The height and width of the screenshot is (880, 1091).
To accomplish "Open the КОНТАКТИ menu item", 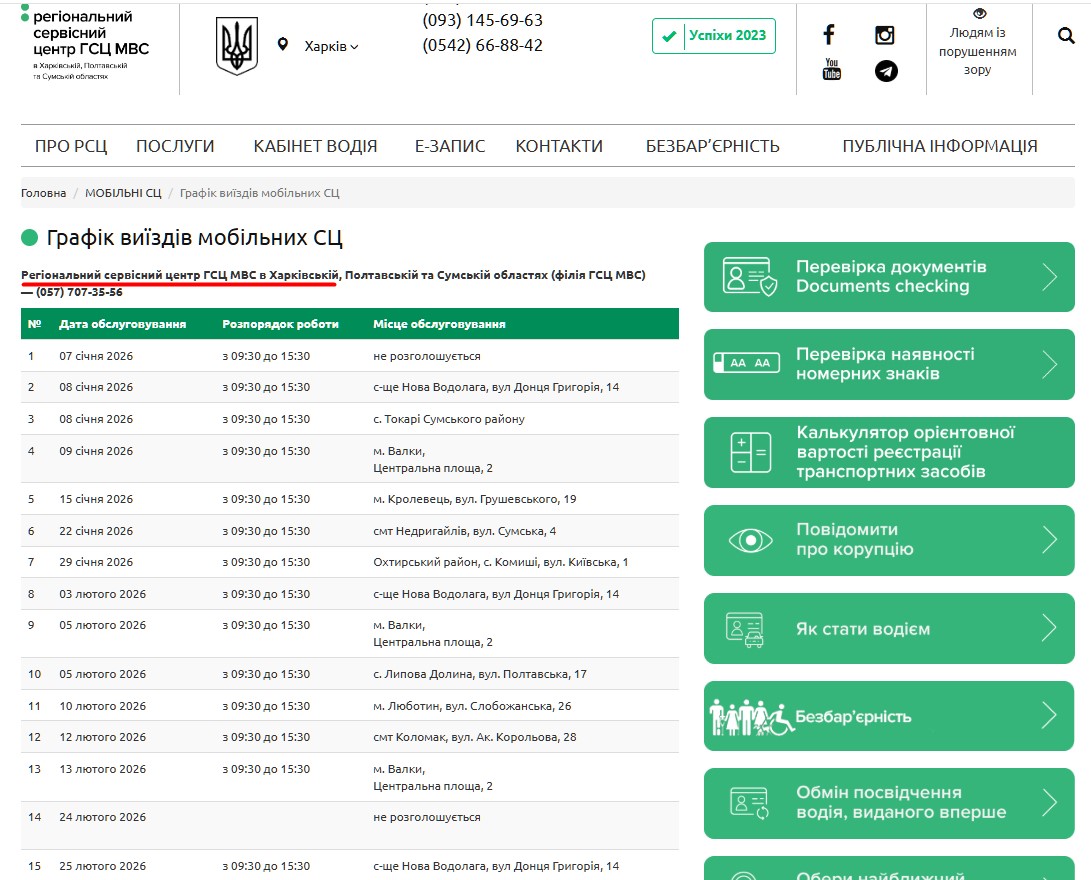I will 559,146.
